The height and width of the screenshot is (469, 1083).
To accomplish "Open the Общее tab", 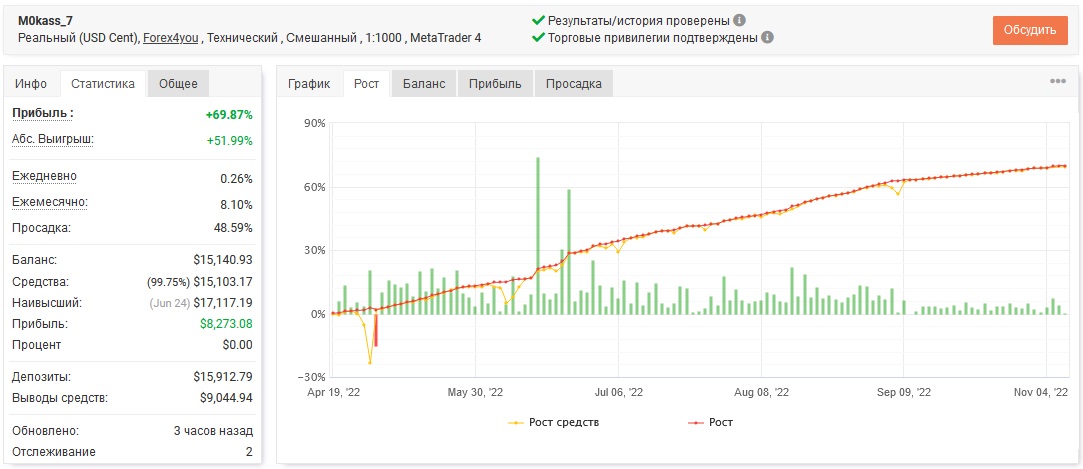I will (178, 84).
